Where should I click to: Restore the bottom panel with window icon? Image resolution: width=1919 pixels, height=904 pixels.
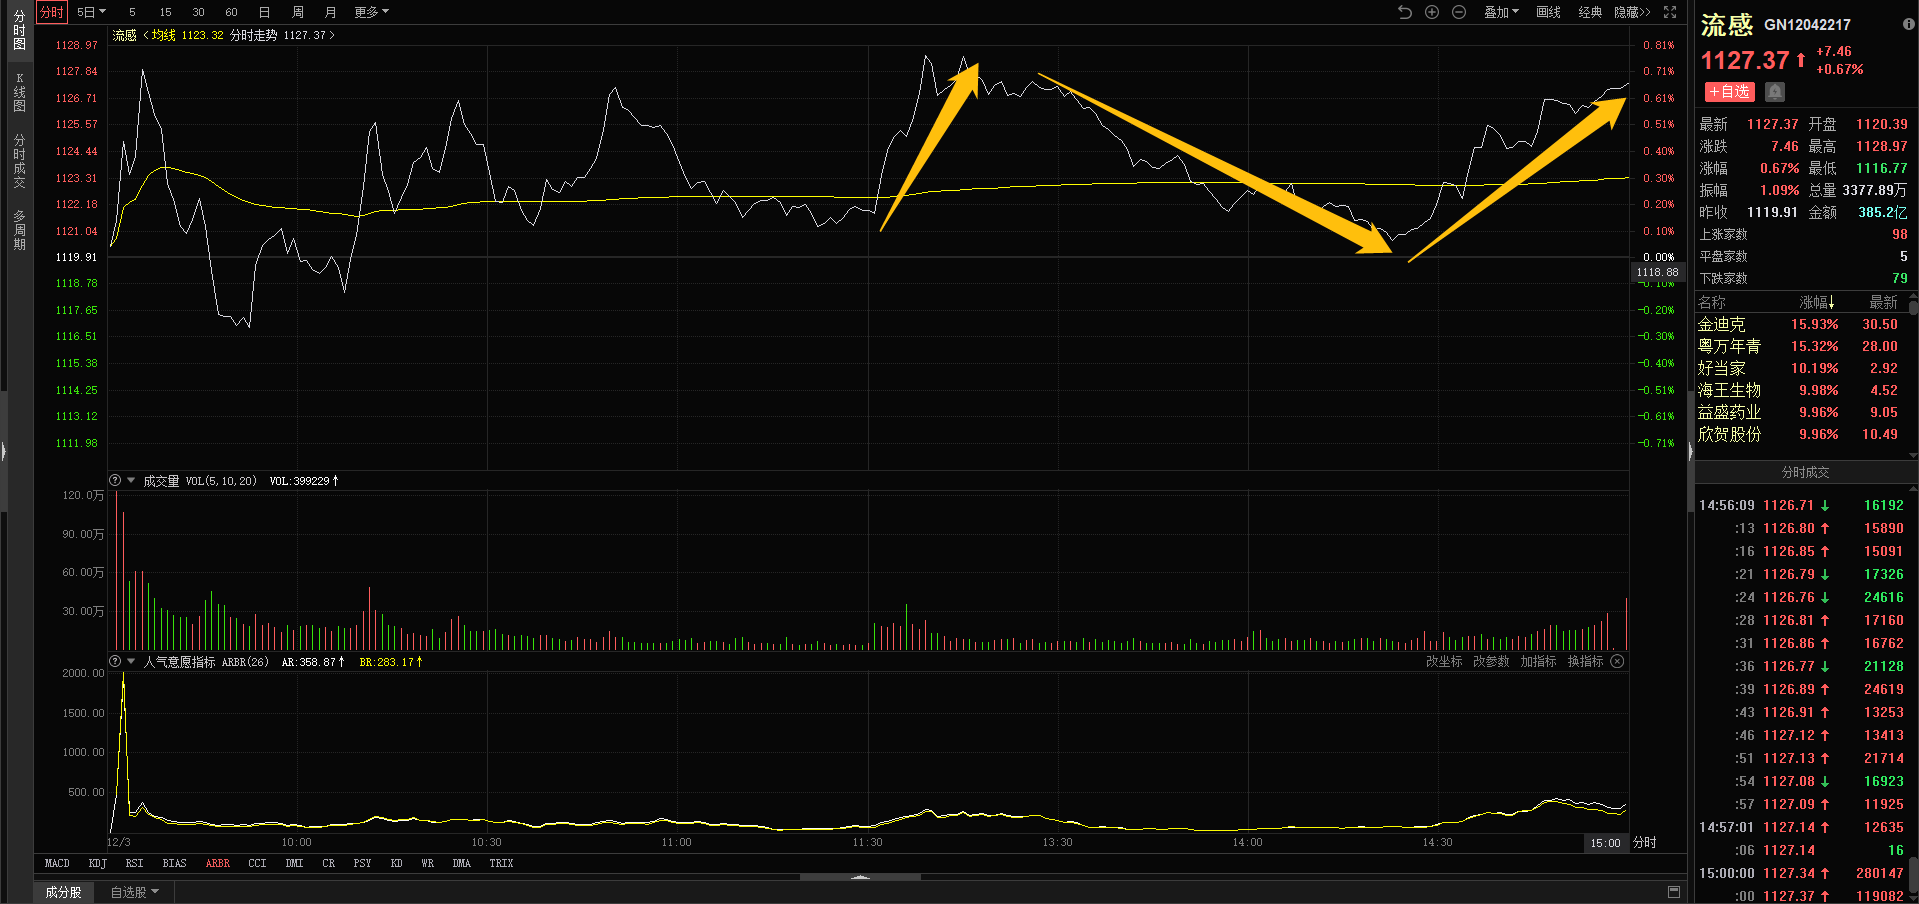click(x=1674, y=892)
